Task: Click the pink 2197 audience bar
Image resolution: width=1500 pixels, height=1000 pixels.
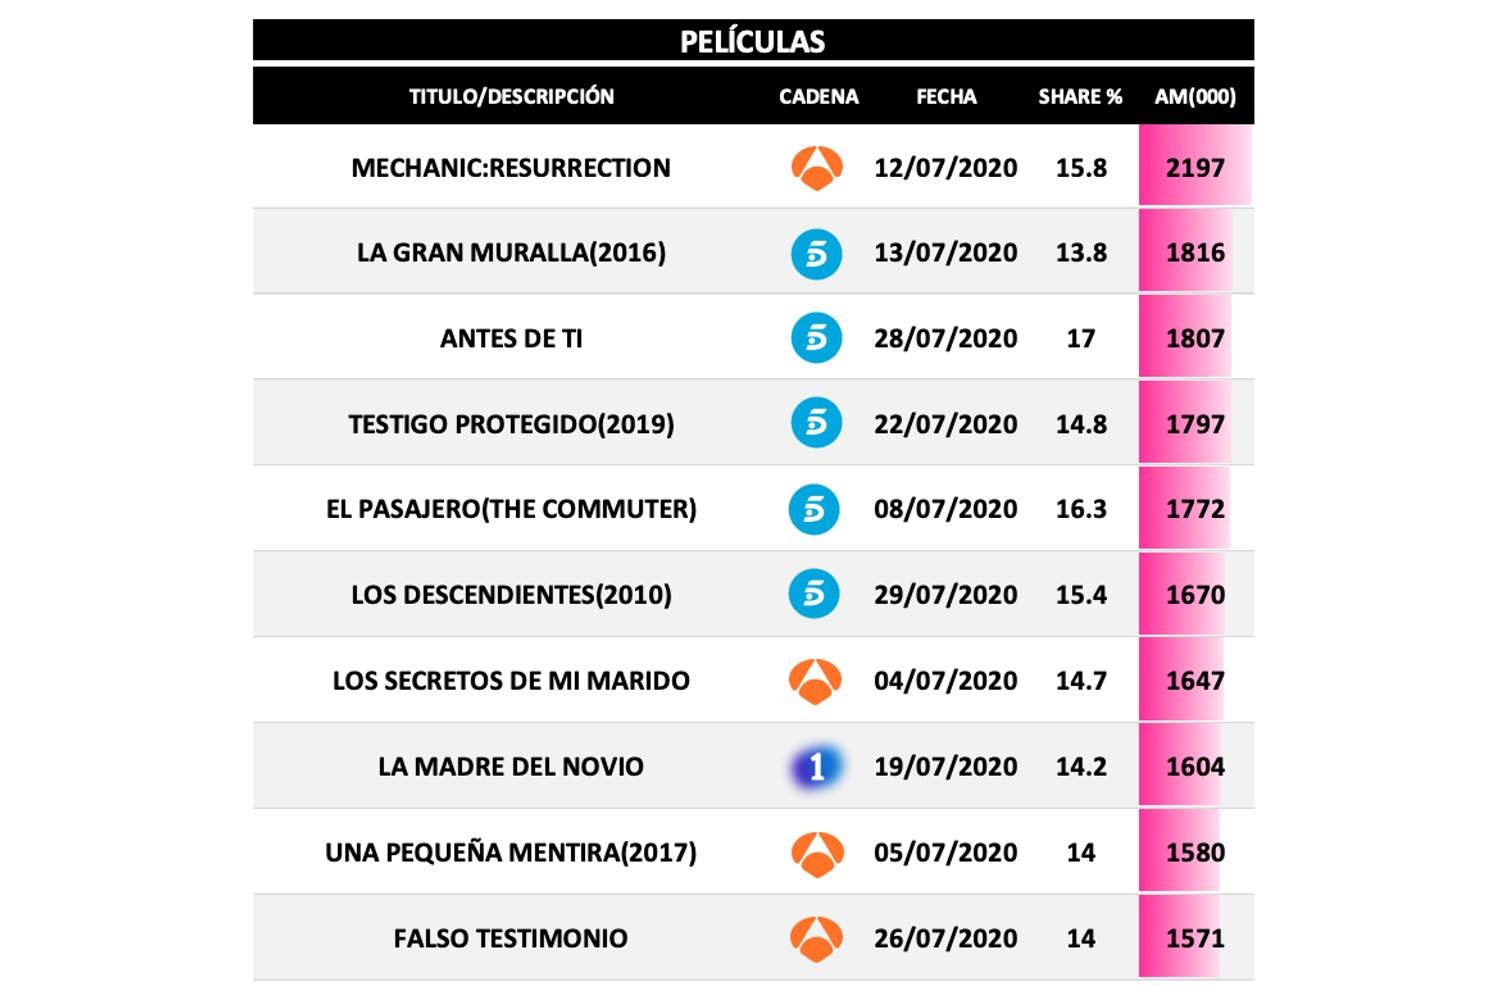Action: tap(1195, 168)
